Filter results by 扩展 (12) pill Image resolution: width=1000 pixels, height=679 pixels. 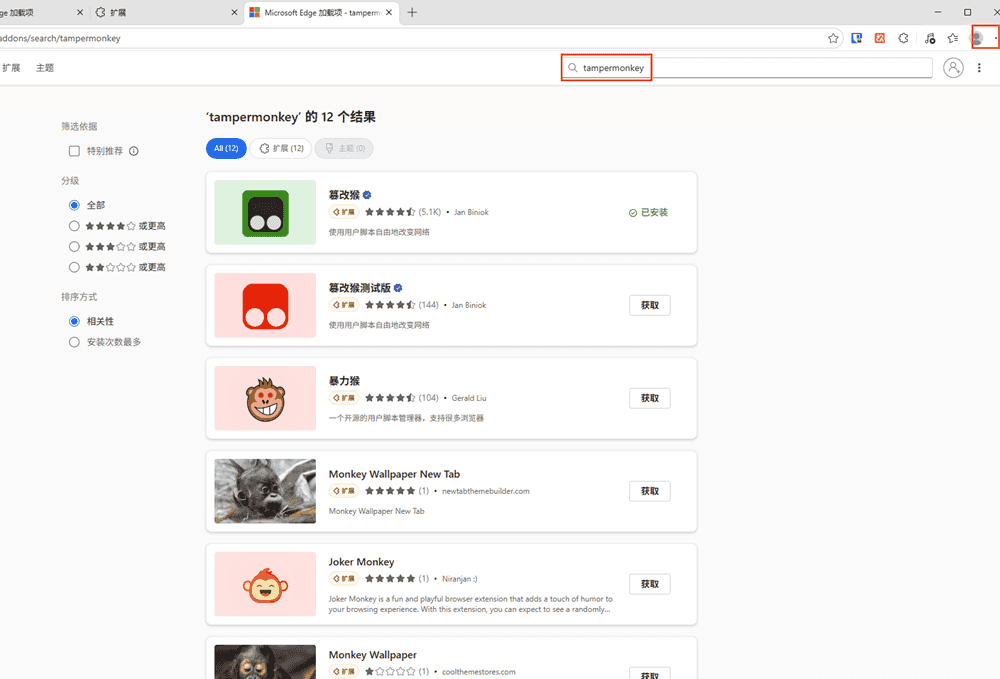pos(280,148)
